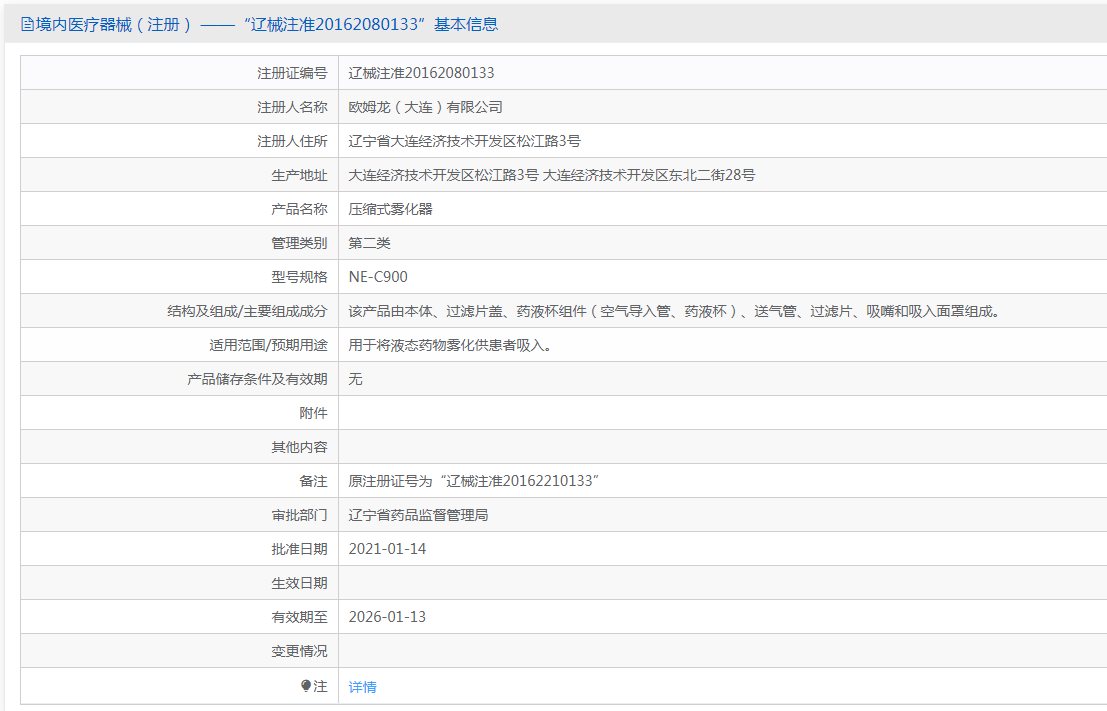Click the lightbulb icon beside 注
Image resolution: width=1107 pixels, height=711 pixels.
click(x=306, y=686)
